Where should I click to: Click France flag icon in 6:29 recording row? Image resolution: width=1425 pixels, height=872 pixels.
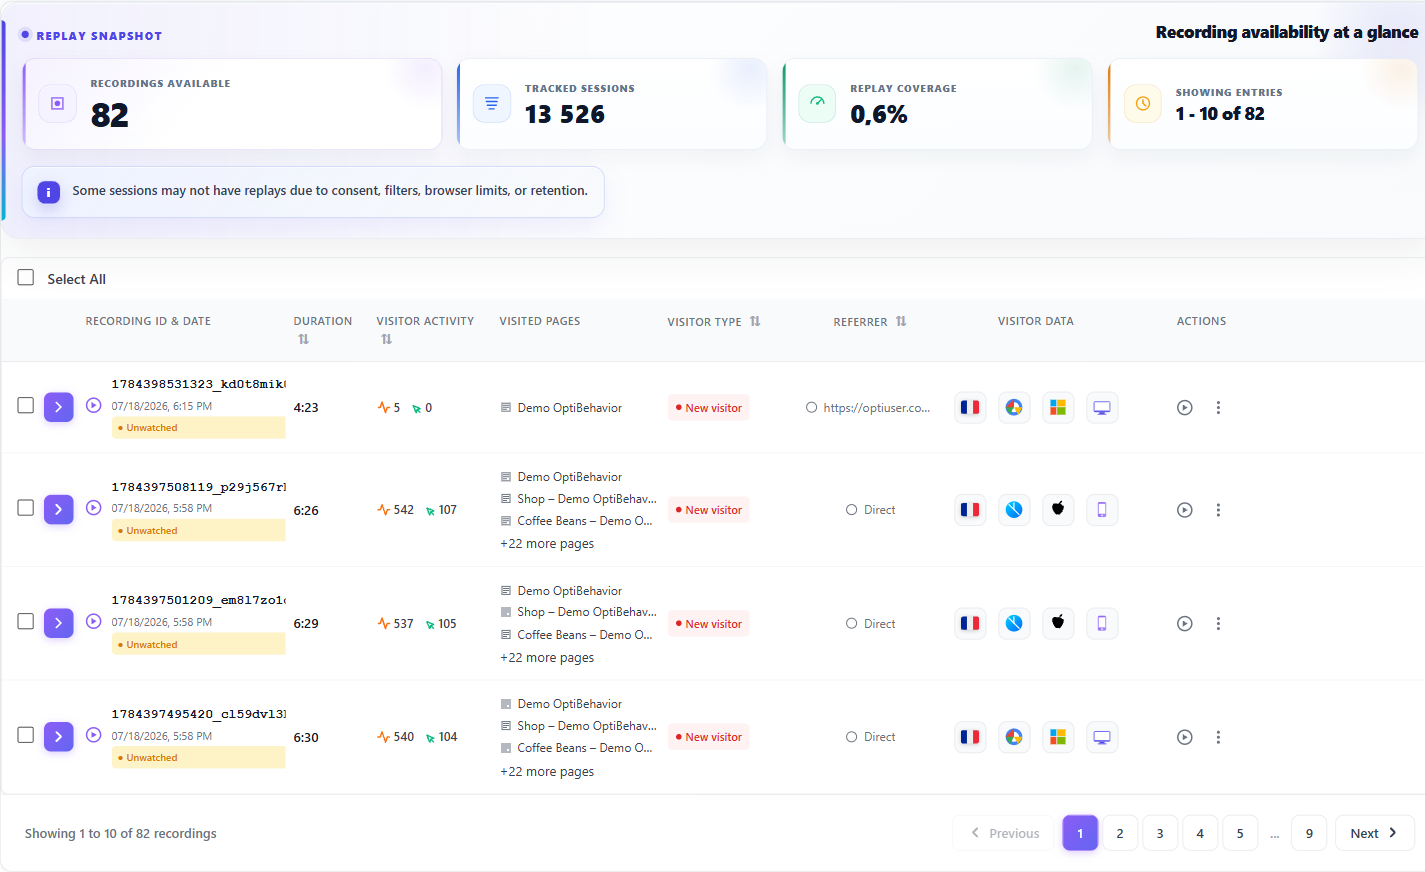[970, 623]
